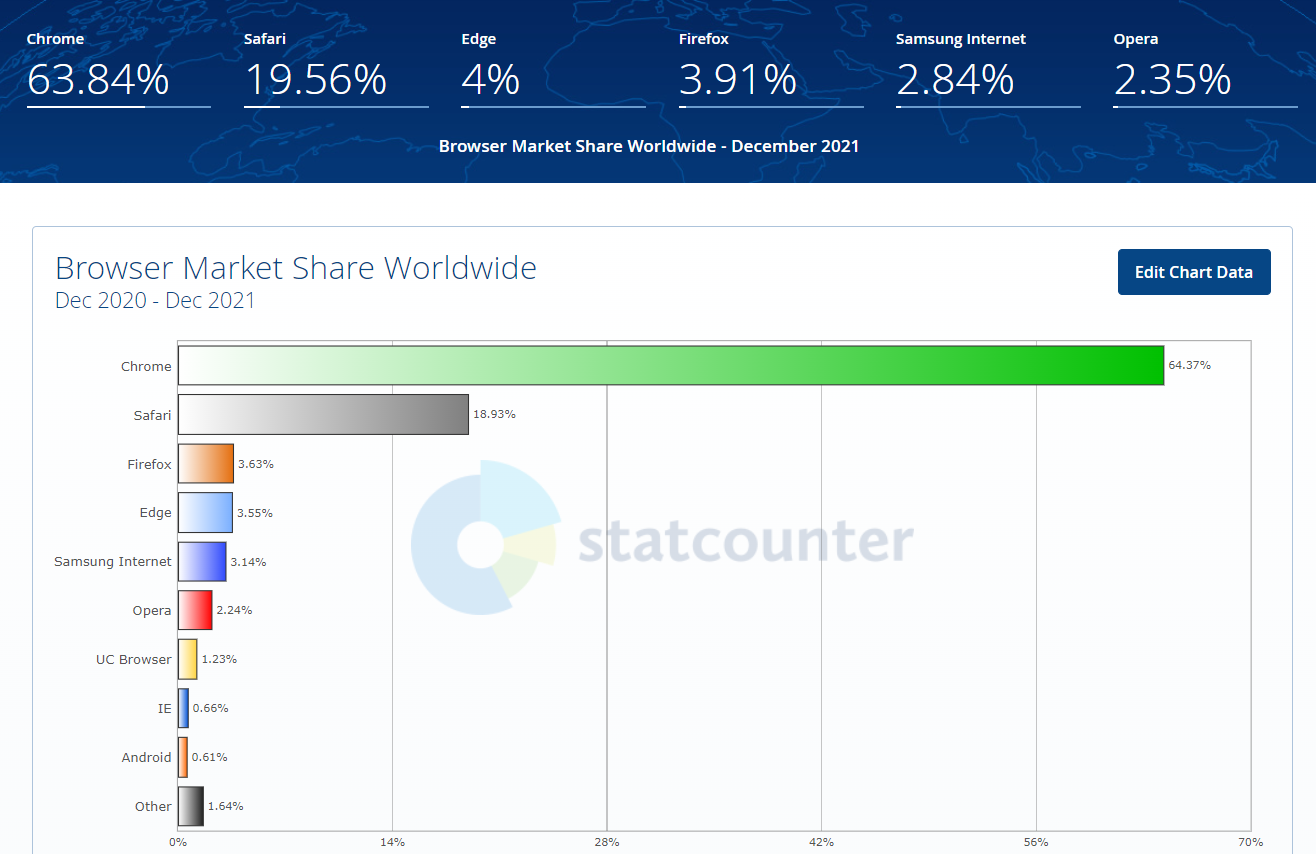Viewport: 1316px width, 854px height.
Task: Click the 3.55% value label
Action: click(x=255, y=513)
